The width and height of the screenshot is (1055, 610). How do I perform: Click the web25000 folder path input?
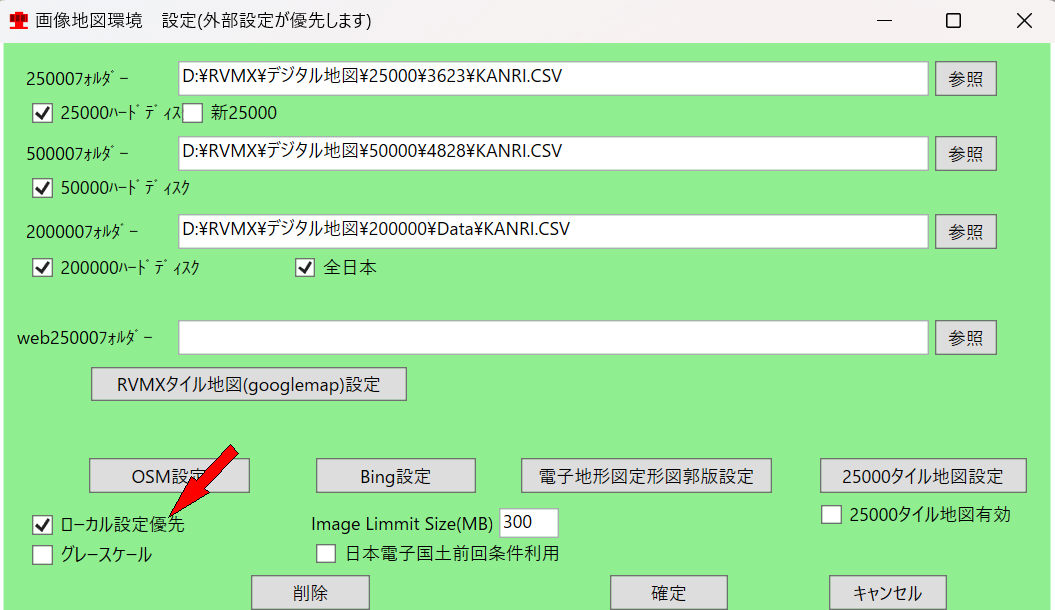553,337
